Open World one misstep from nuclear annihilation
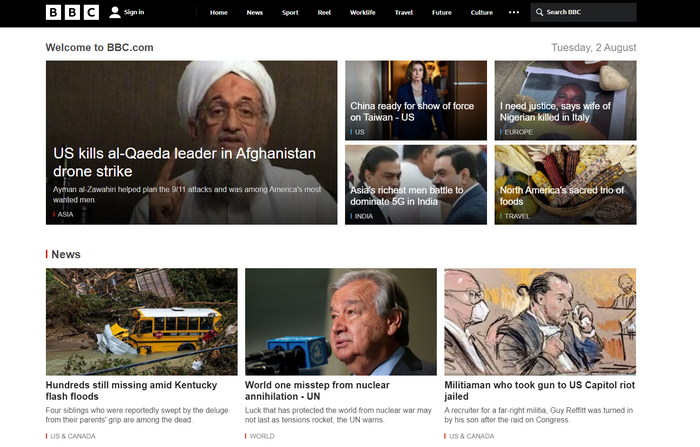 (x=317, y=391)
